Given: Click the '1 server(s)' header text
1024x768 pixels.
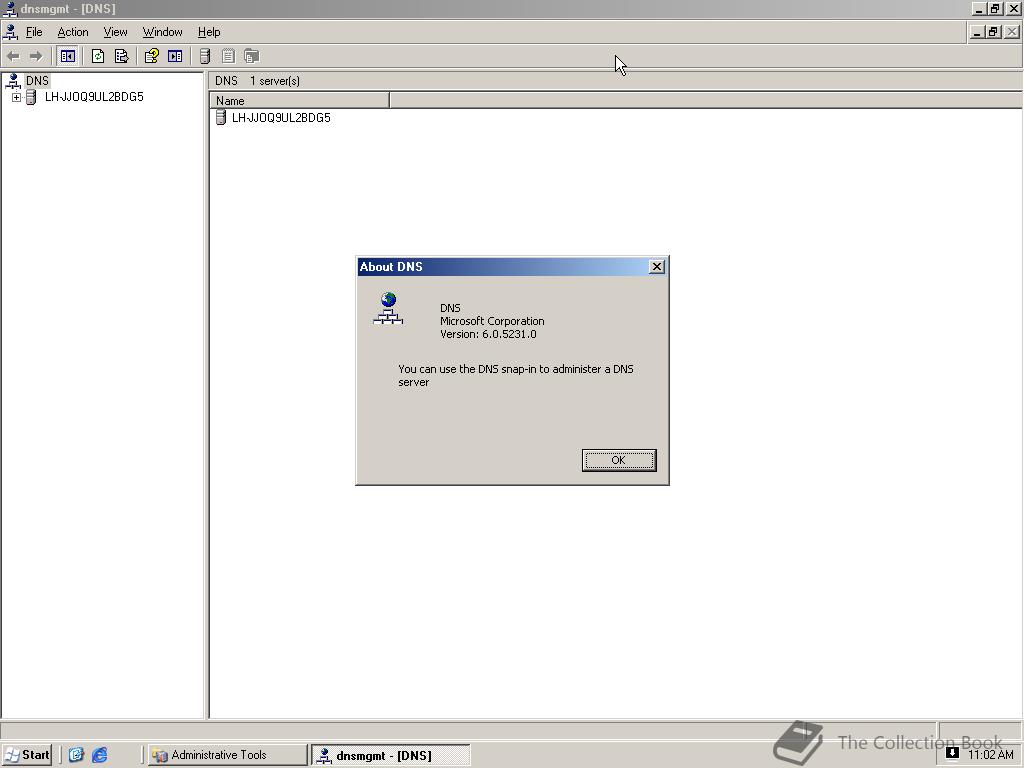Looking at the screenshot, I should [x=275, y=81].
